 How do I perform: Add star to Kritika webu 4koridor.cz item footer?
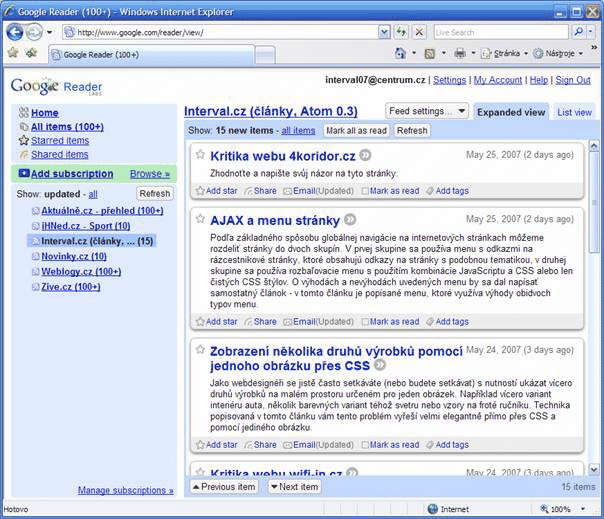(x=216, y=191)
